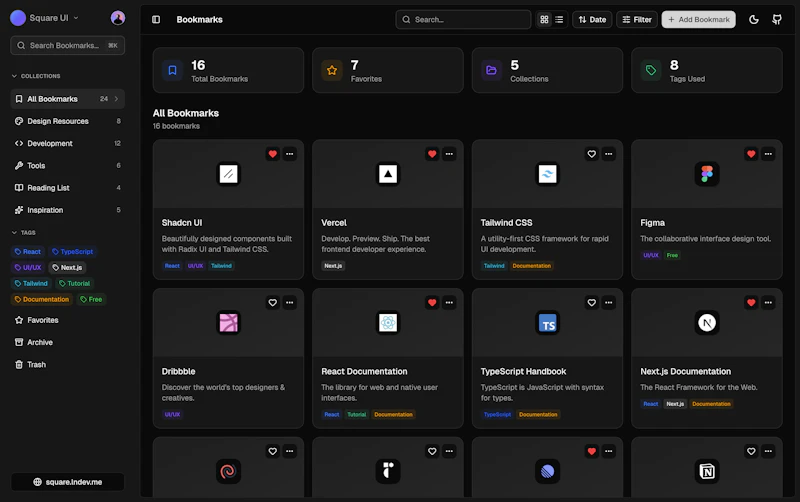The image size is (800, 502).
Task: Open more options for TypeScript Handbook card
Action: tap(608, 303)
